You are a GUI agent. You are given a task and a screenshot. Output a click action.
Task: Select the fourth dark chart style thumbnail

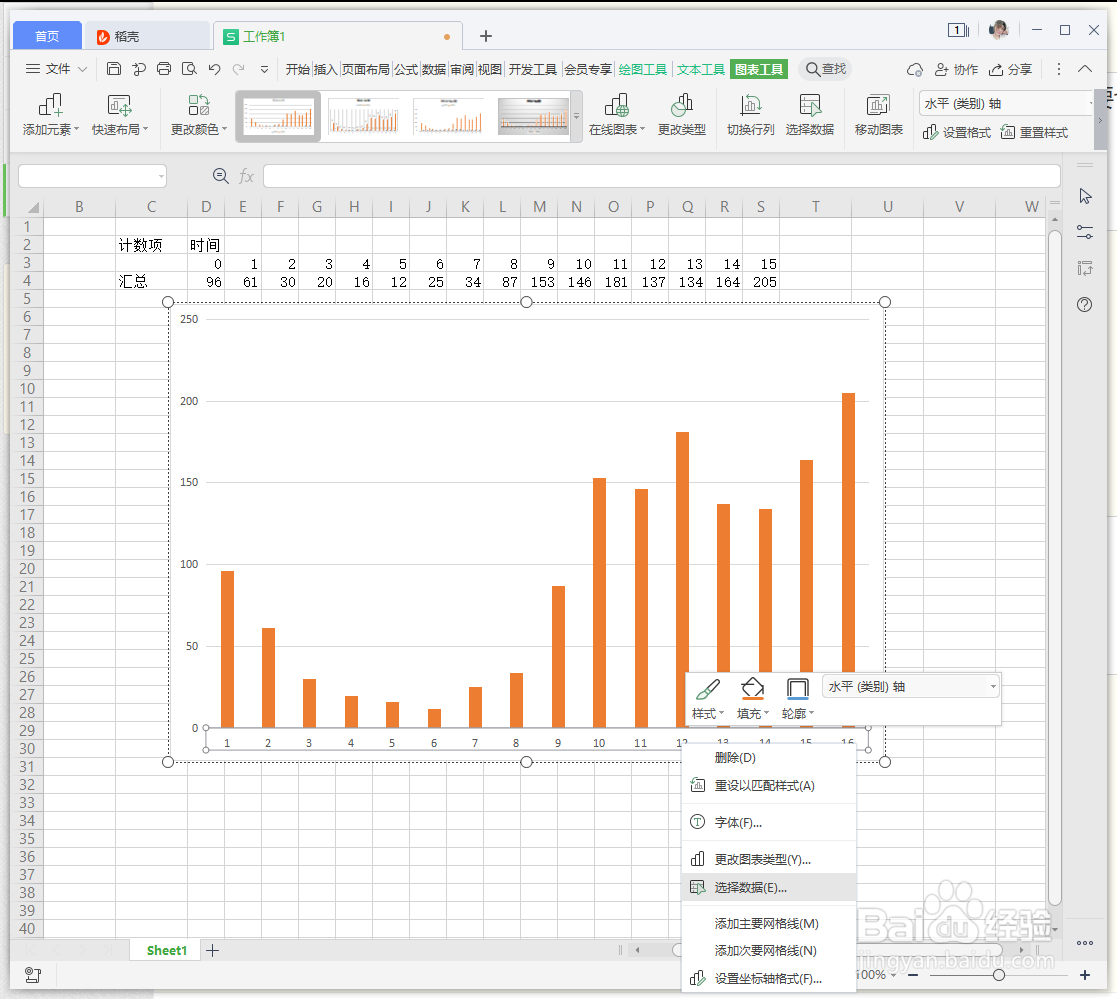[533, 116]
